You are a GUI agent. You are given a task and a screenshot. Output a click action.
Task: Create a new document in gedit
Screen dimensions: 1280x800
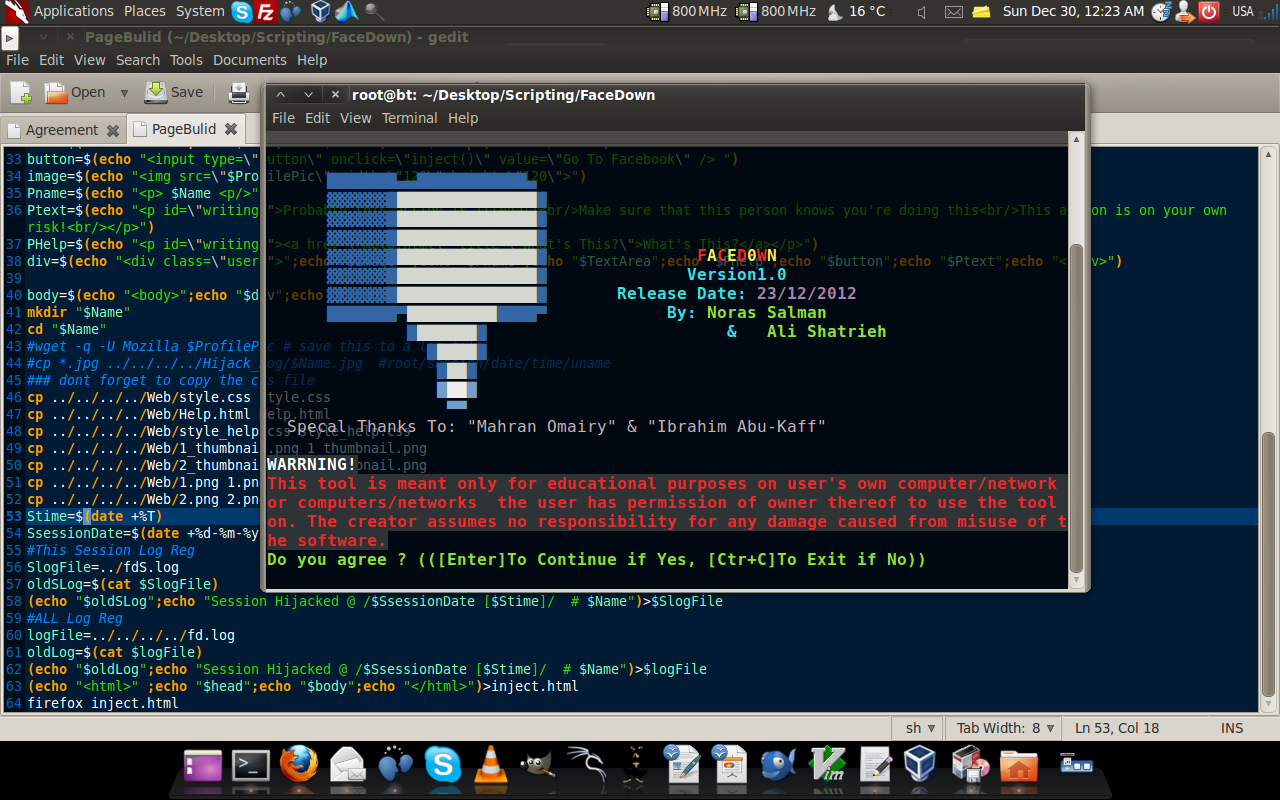point(20,91)
